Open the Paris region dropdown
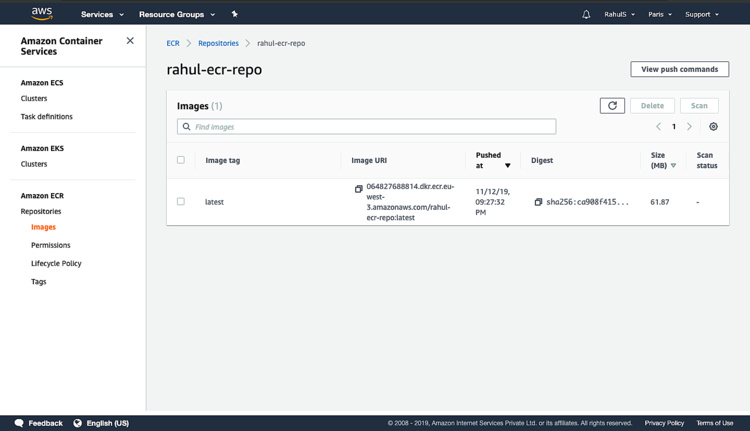Image resolution: width=750 pixels, height=431 pixels. point(659,14)
